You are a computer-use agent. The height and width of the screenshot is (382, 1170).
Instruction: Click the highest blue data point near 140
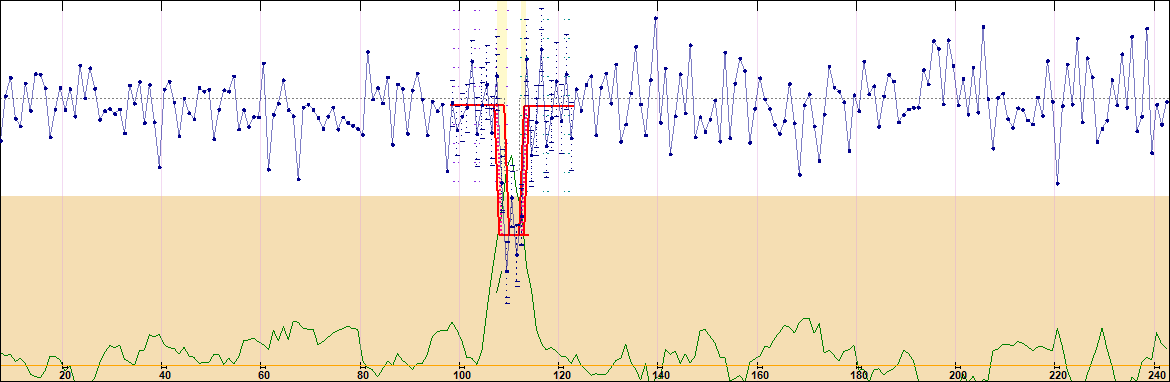click(x=655, y=17)
